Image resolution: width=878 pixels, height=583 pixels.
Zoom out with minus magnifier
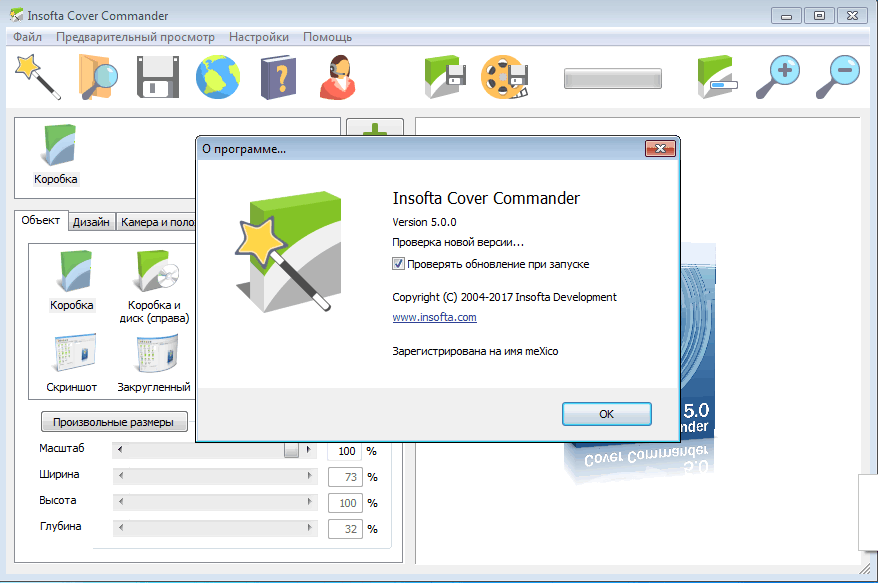tap(838, 77)
